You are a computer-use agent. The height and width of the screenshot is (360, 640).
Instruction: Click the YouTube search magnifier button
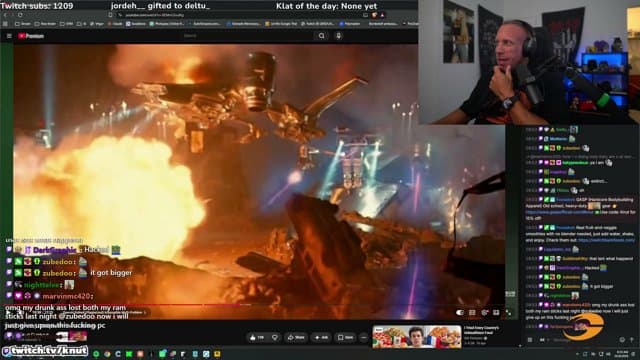tap(322, 36)
